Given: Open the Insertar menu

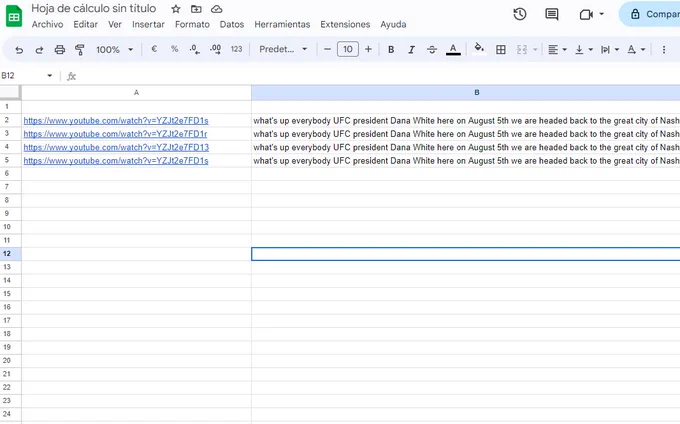Looking at the screenshot, I should pyautogui.click(x=148, y=24).
